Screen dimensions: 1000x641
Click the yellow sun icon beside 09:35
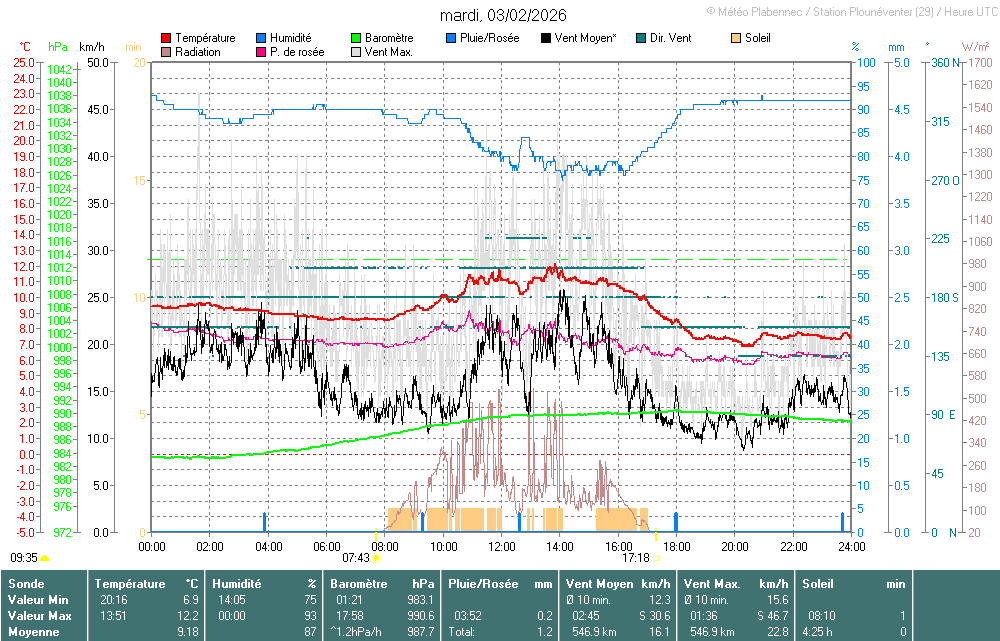(x=45, y=558)
